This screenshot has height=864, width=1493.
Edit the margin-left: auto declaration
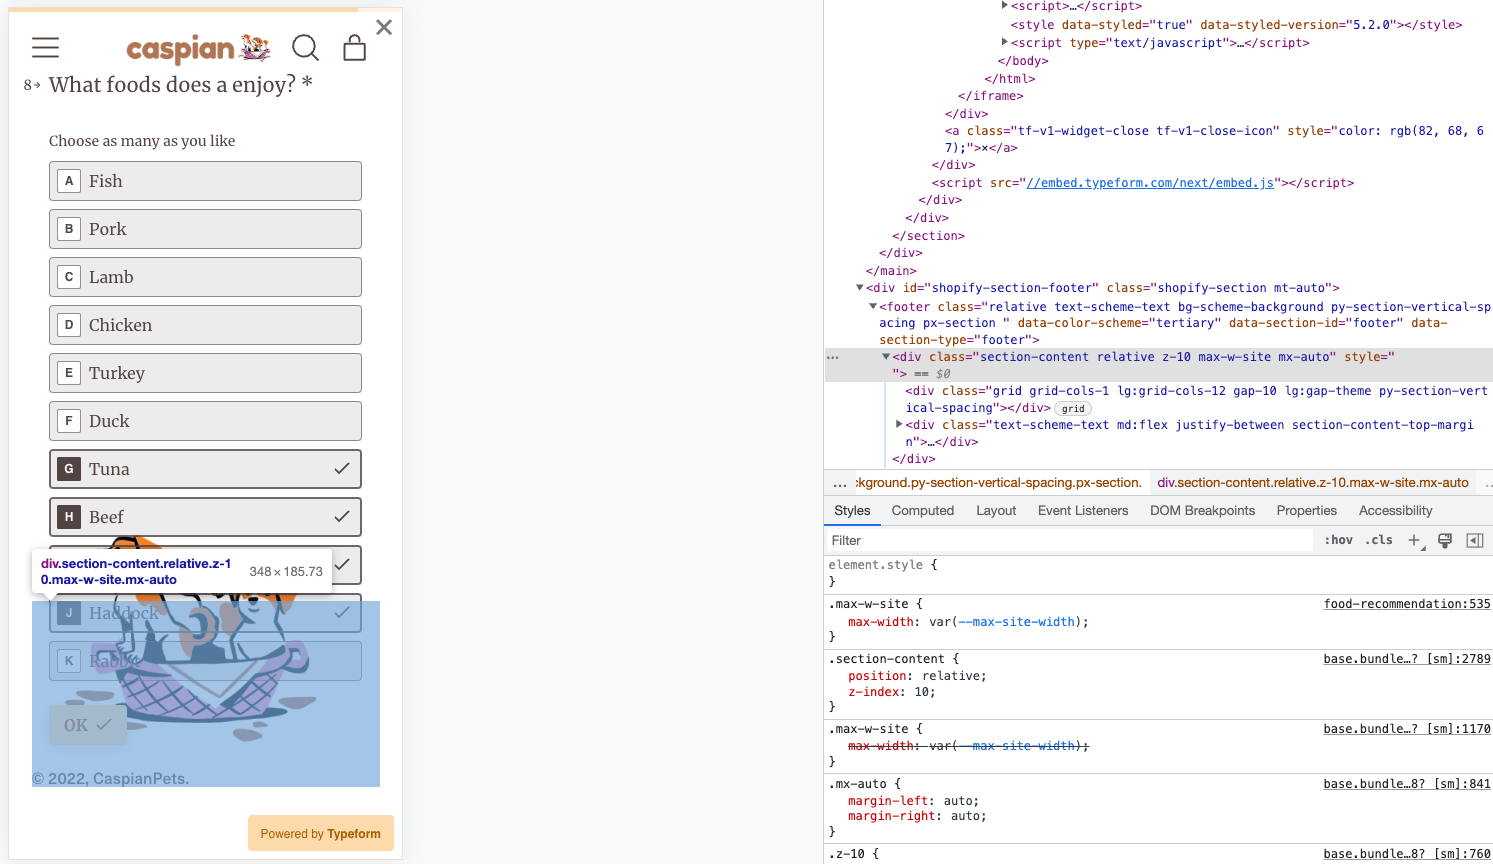point(914,801)
